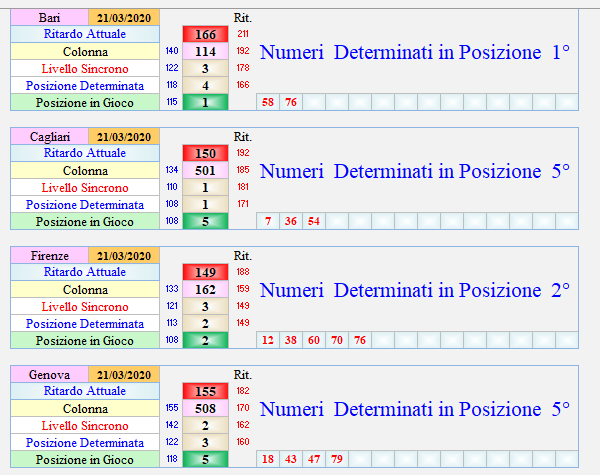This screenshot has height=475, width=600.
Task: Click Numeri Determinati in Posizione 2° heading
Action: pos(415,290)
